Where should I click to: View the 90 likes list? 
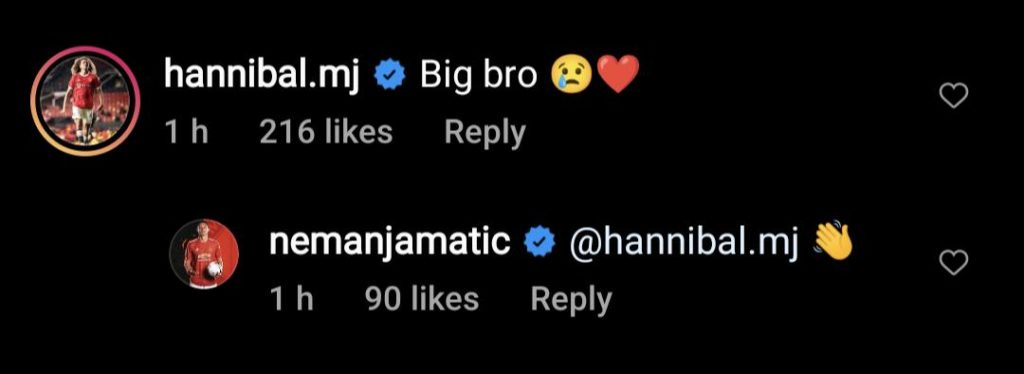421,299
